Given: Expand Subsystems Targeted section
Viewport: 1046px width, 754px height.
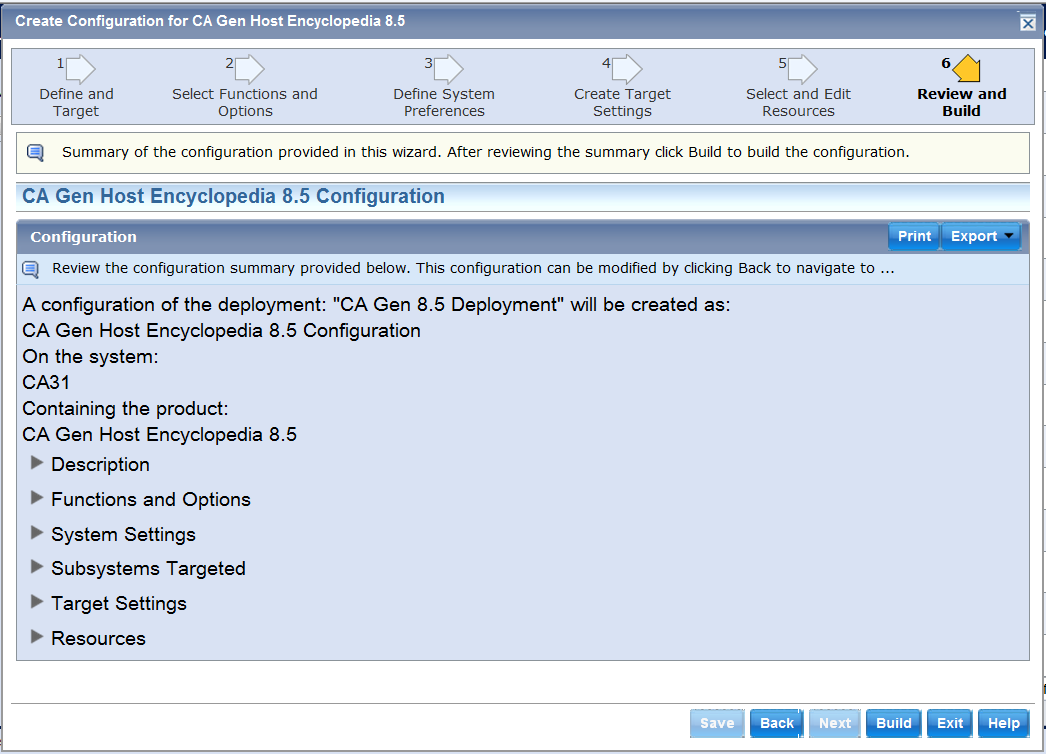Looking at the screenshot, I should coord(37,567).
